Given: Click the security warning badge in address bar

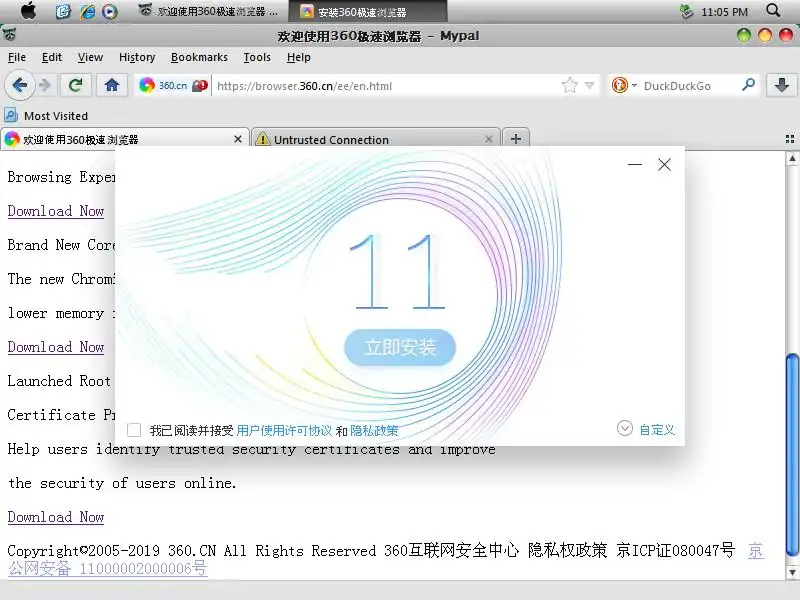Looking at the screenshot, I should (x=199, y=85).
